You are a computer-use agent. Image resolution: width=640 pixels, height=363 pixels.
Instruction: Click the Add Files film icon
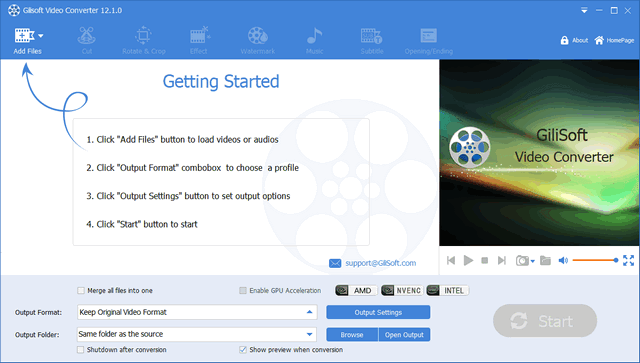[24, 36]
